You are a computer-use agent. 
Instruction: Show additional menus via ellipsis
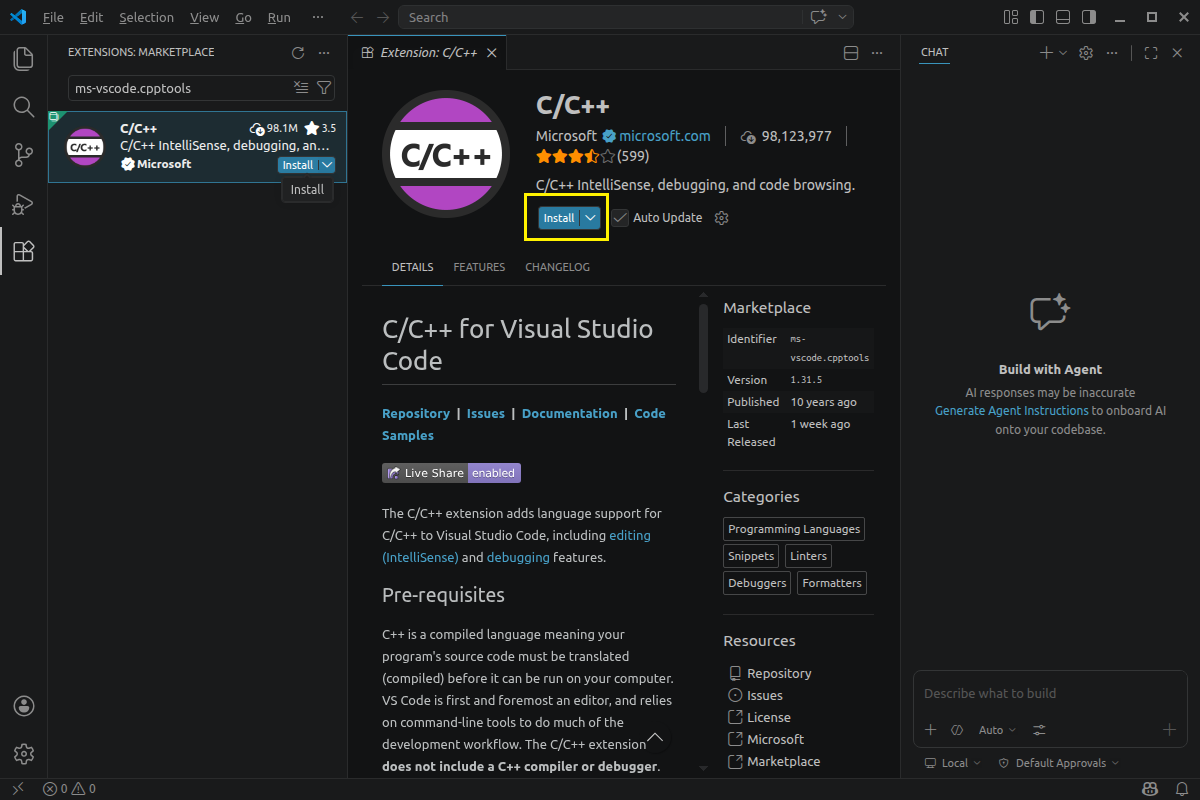click(x=318, y=17)
